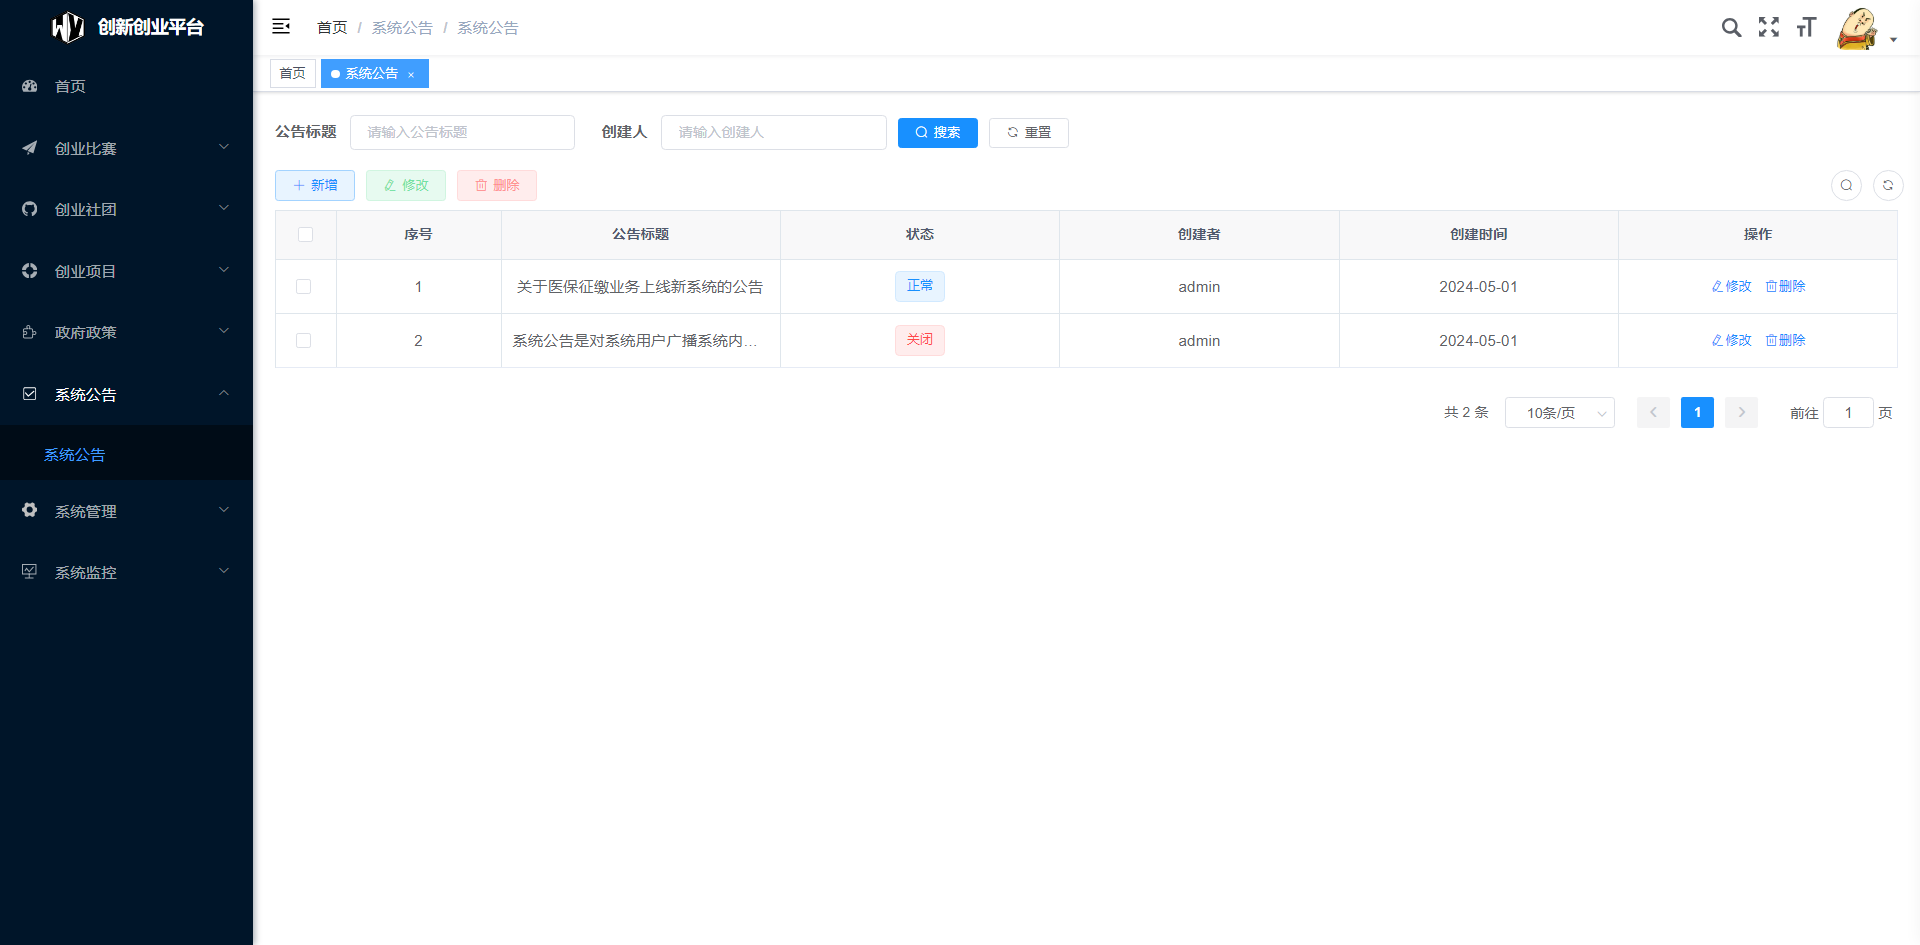Viewport: 1920px width, 945px height.
Task: Click 删除 for row 2 announcement
Action: (1785, 341)
